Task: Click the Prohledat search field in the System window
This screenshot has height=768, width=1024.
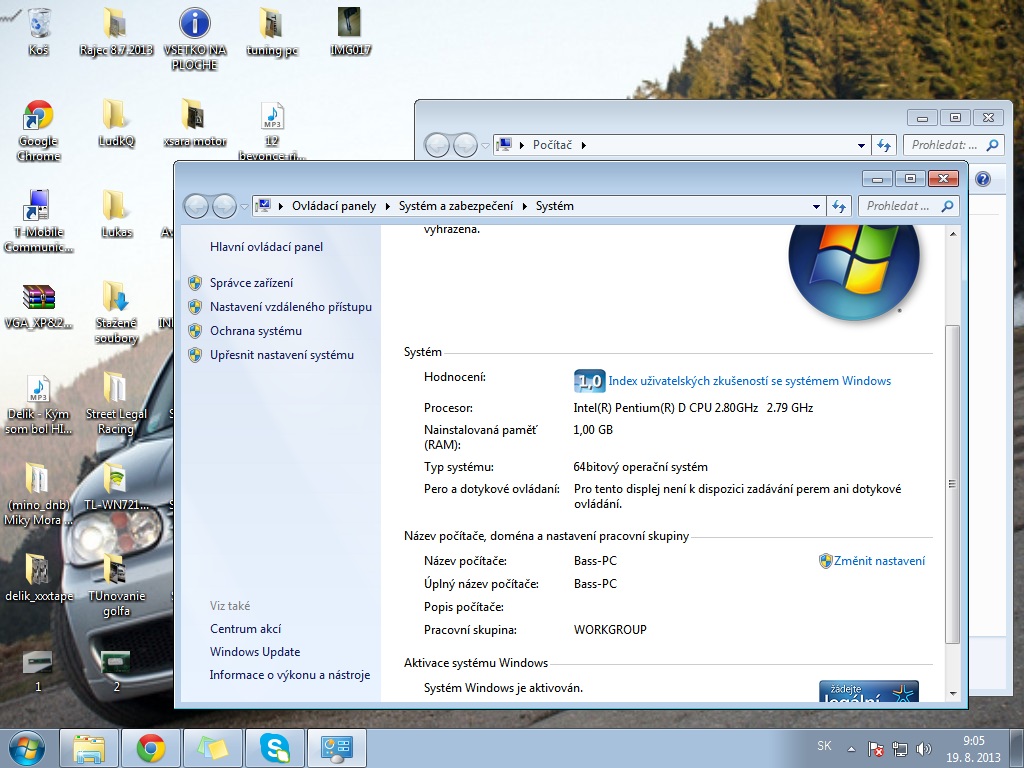Action: [898, 206]
